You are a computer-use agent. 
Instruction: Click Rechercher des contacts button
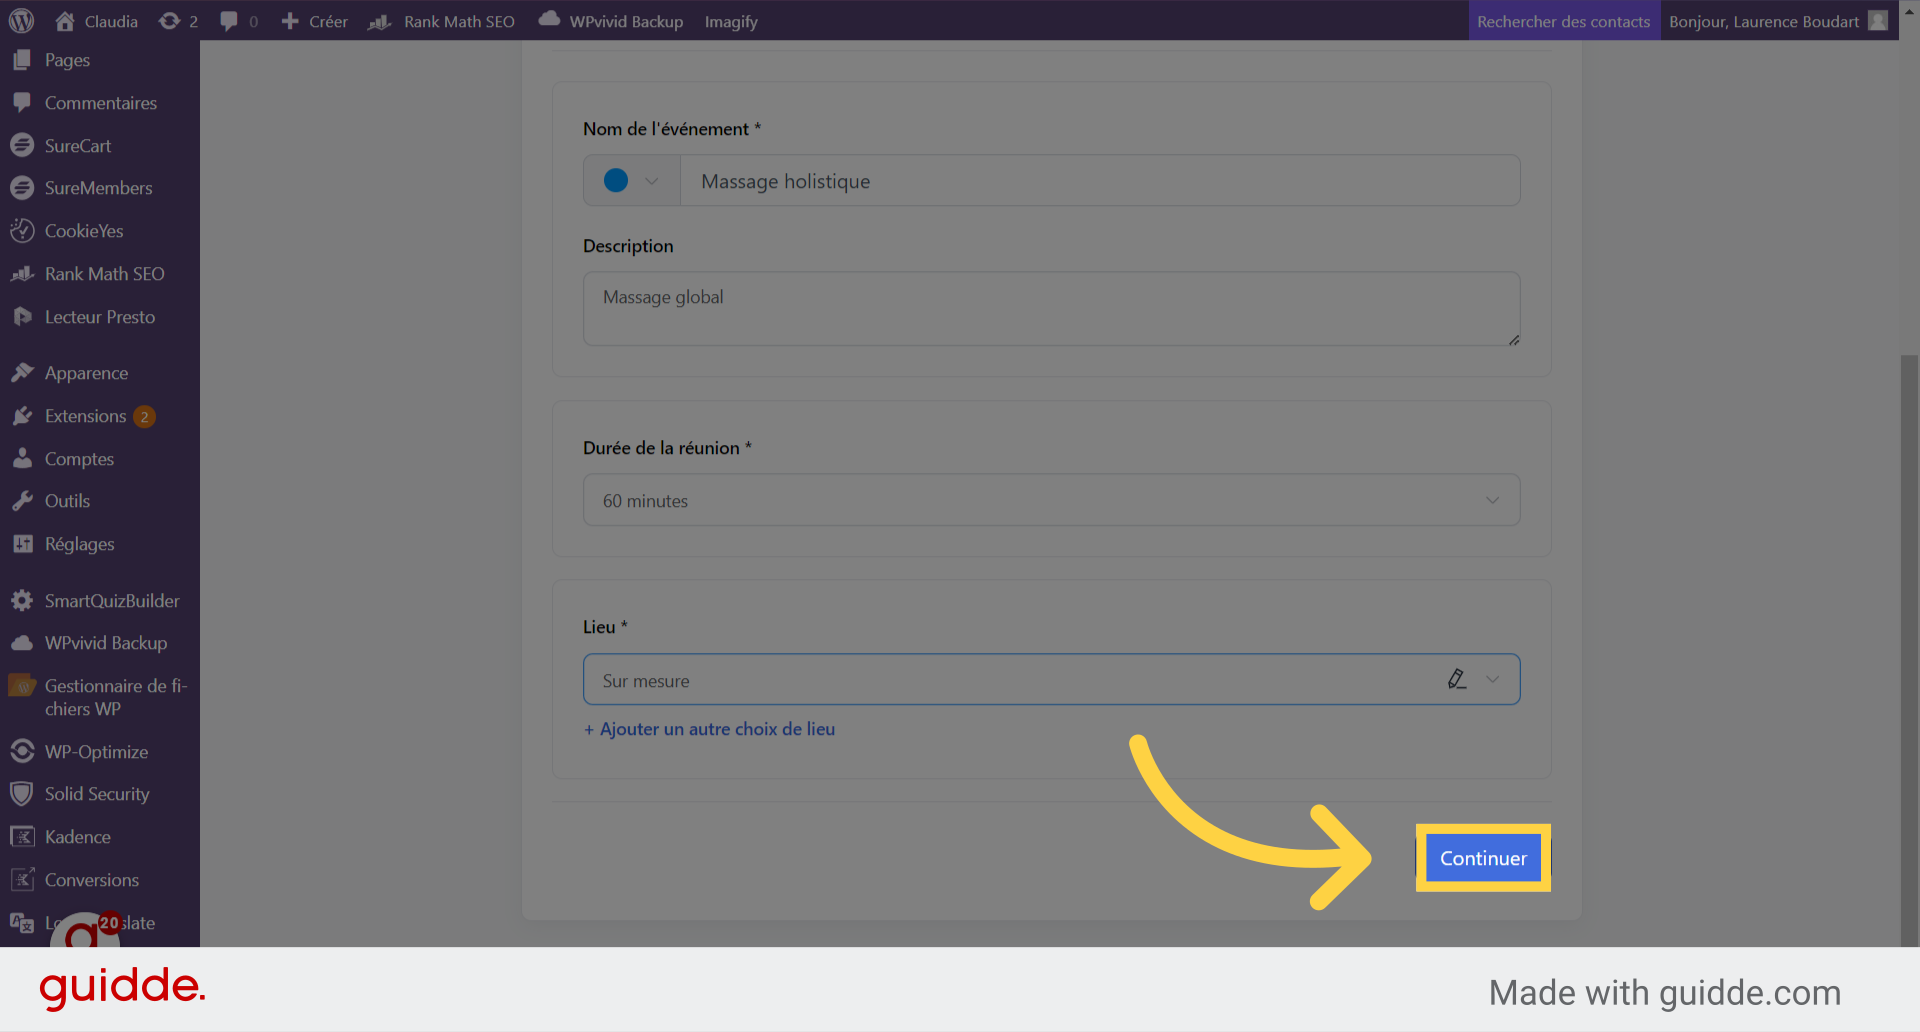point(1563,21)
